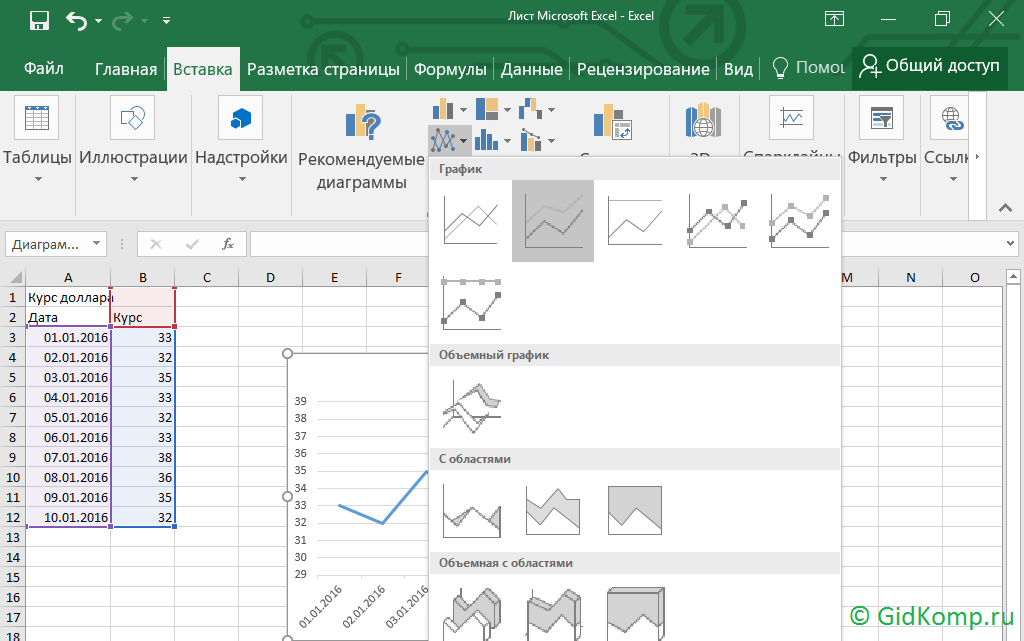Click the Общий доступ share button
The width and height of the screenshot is (1024, 641).
click(929, 66)
